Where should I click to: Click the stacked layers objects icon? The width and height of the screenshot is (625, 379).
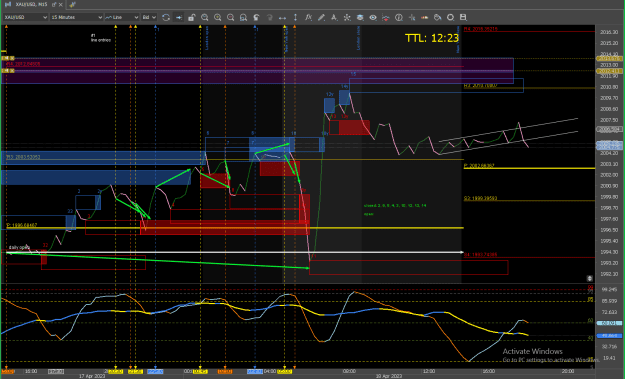(x=360, y=17)
